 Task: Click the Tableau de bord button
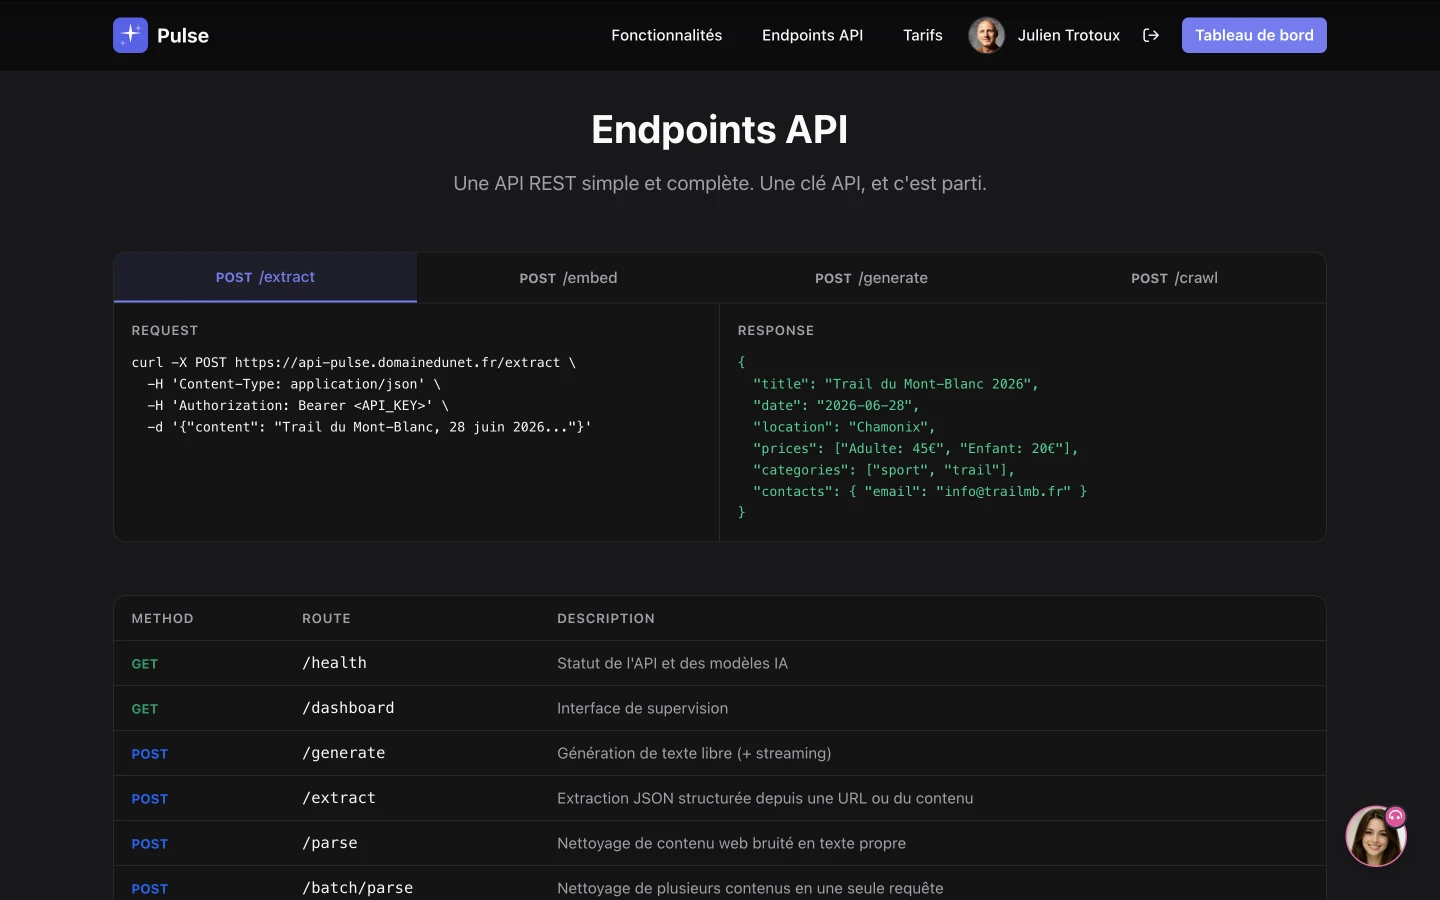tap(1254, 35)
